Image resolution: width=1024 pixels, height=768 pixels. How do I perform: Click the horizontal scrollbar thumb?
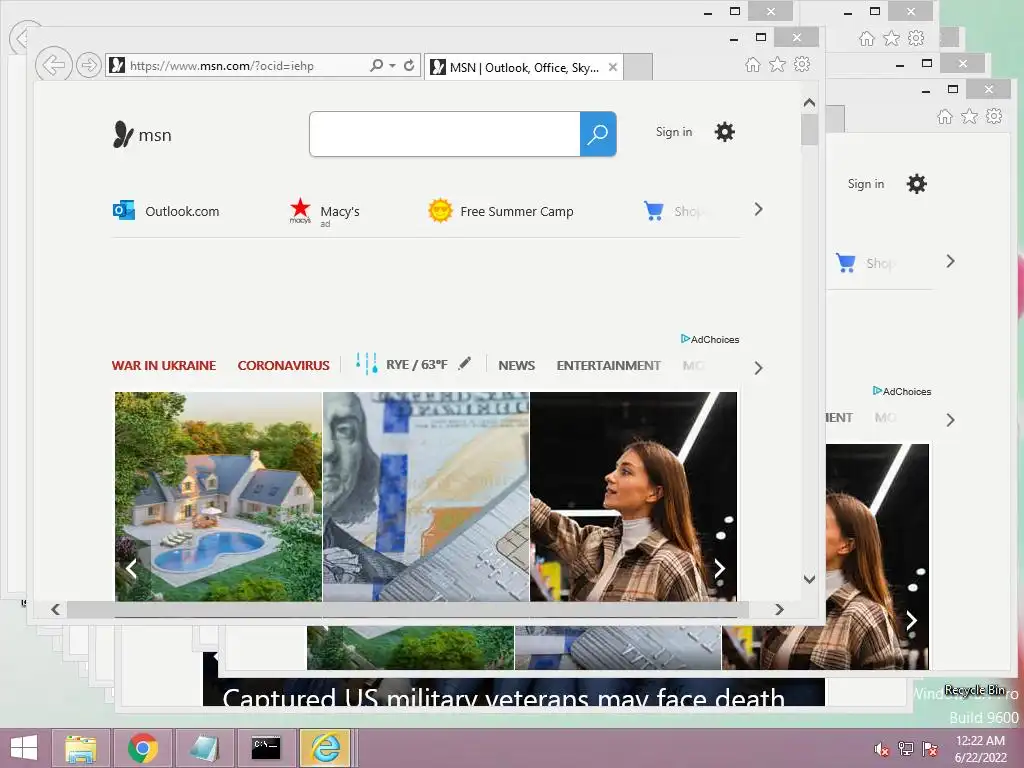tap(408, 609)
